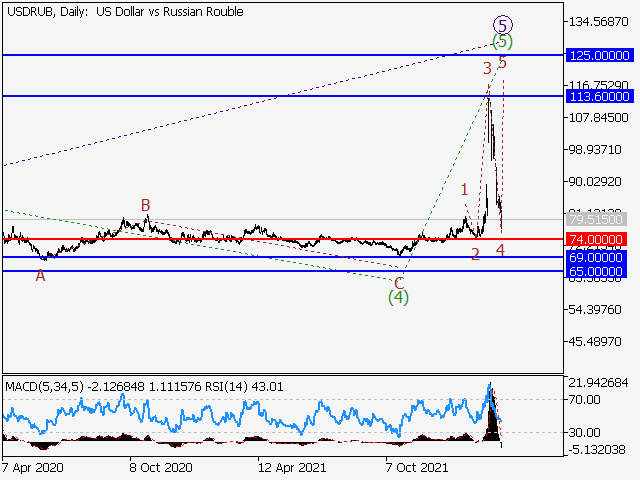Click the 45.48970 axis value
The image size is (640, 480).
pos(596,342)
